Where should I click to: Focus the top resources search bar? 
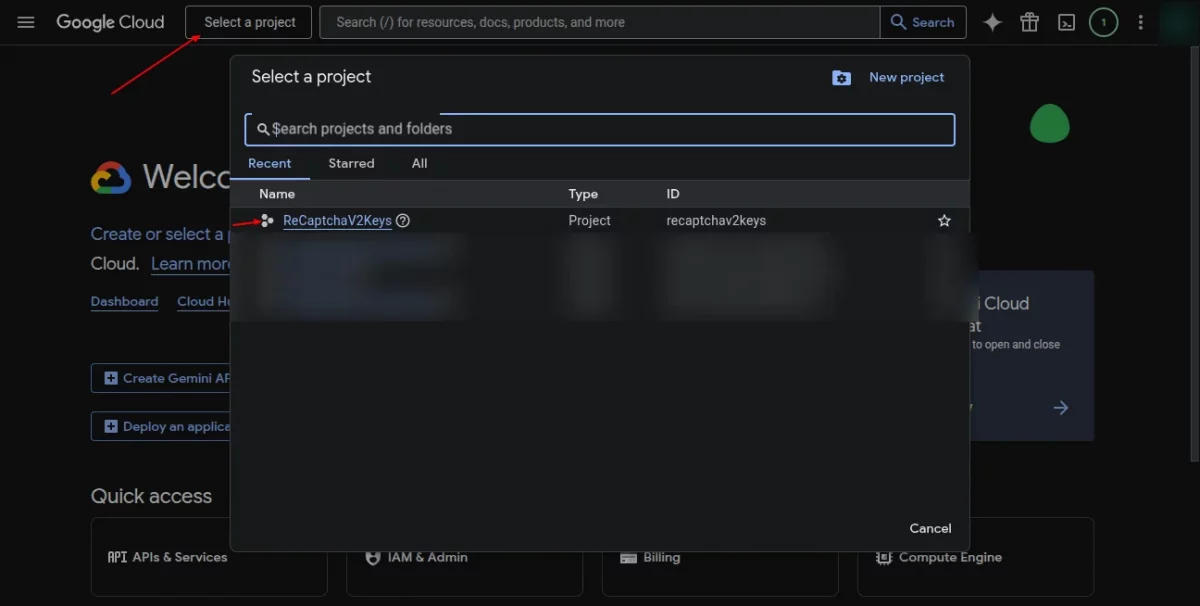(600, 22)
